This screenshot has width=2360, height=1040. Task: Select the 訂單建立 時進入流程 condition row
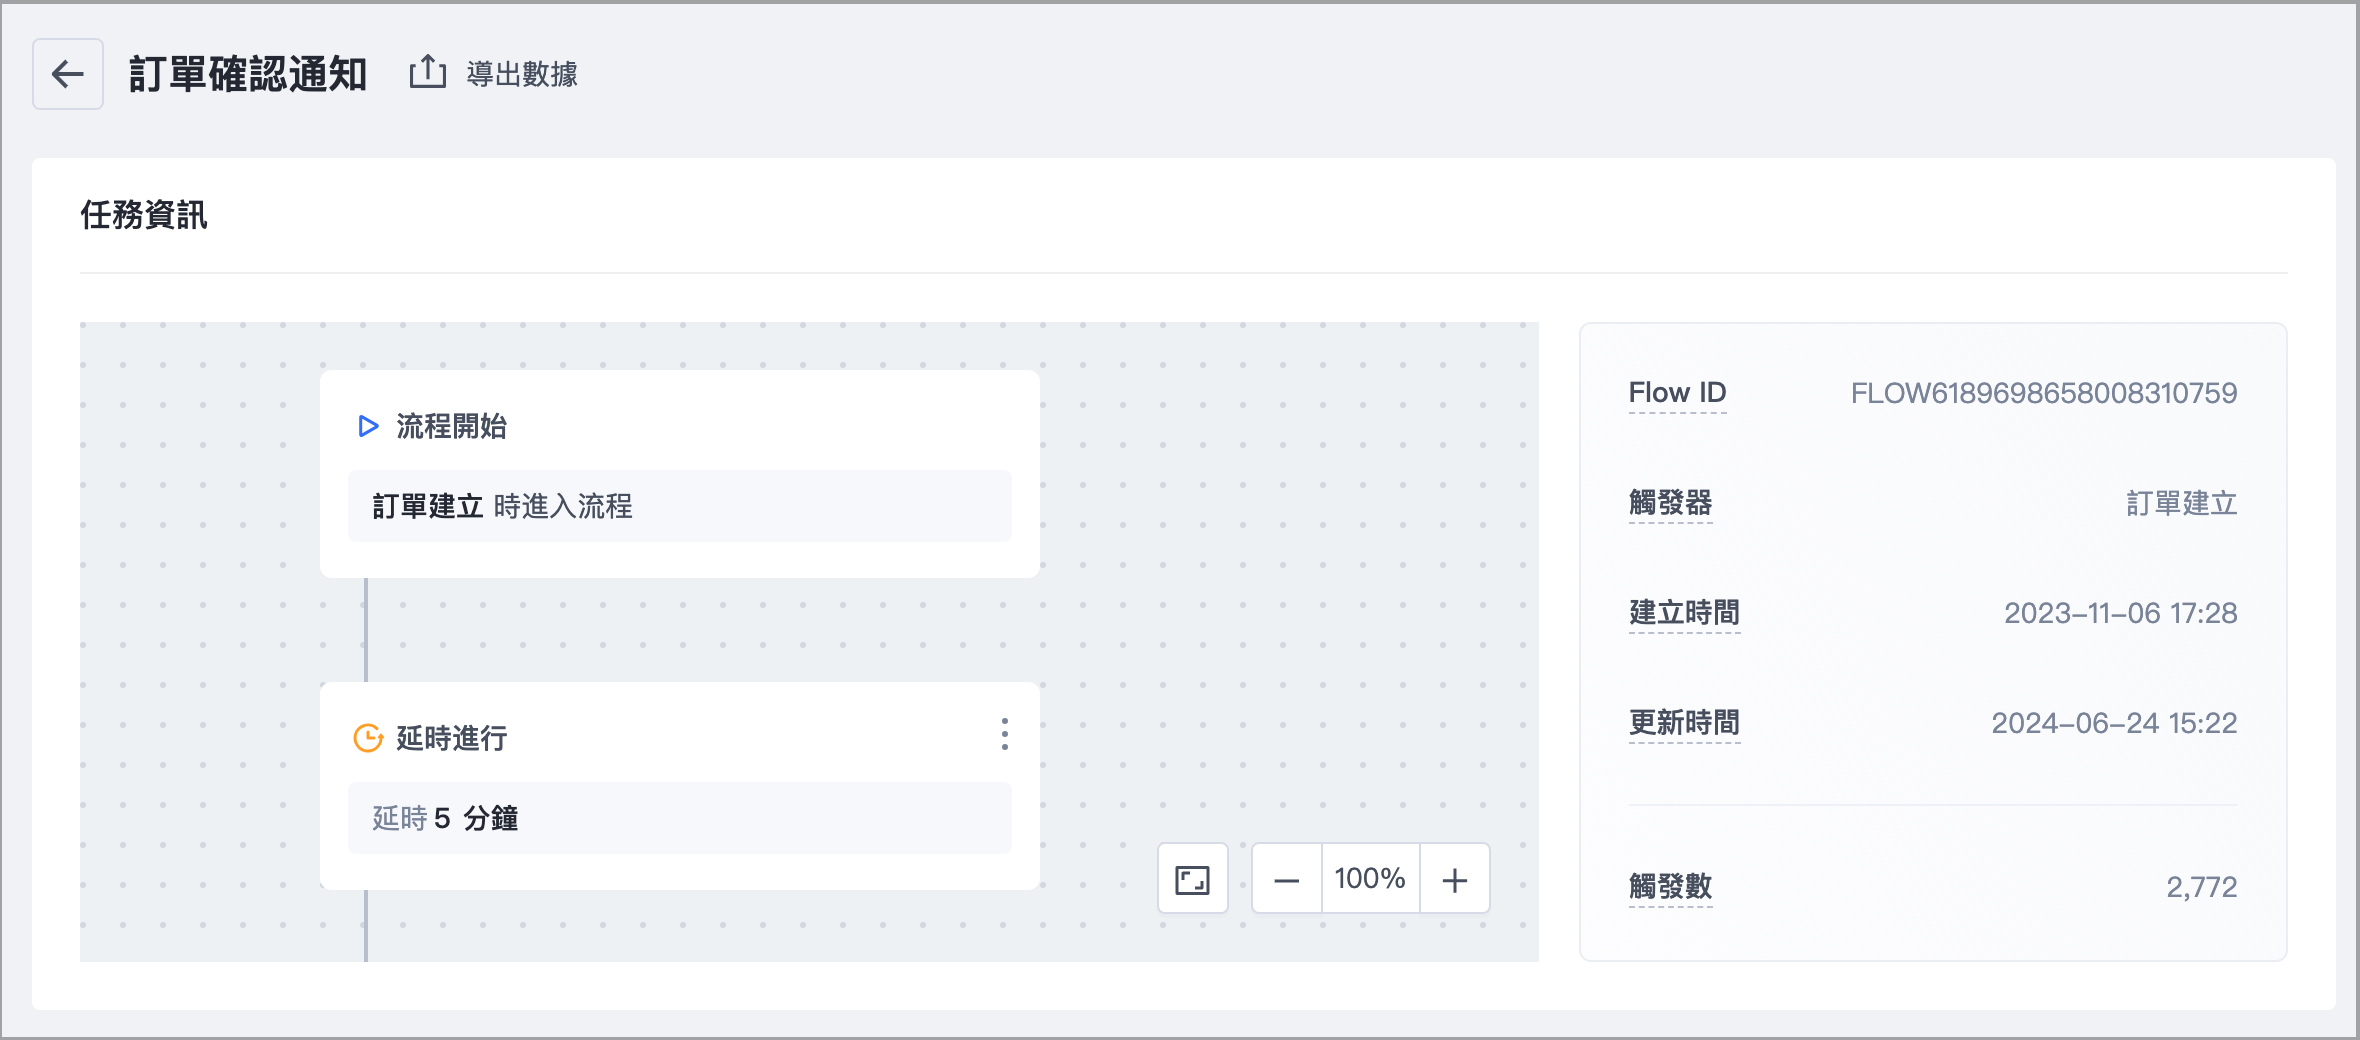point(680,506)
